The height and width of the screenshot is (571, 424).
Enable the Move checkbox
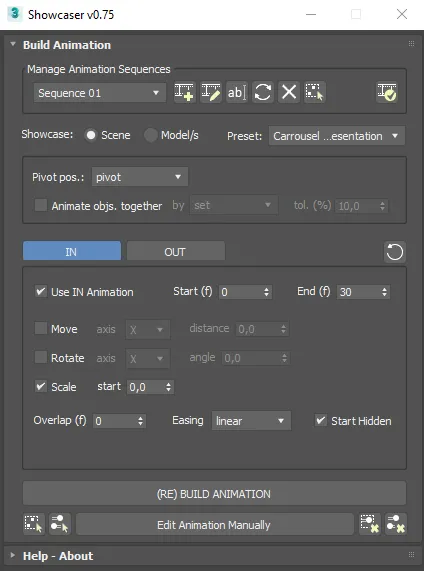[41, 328]
